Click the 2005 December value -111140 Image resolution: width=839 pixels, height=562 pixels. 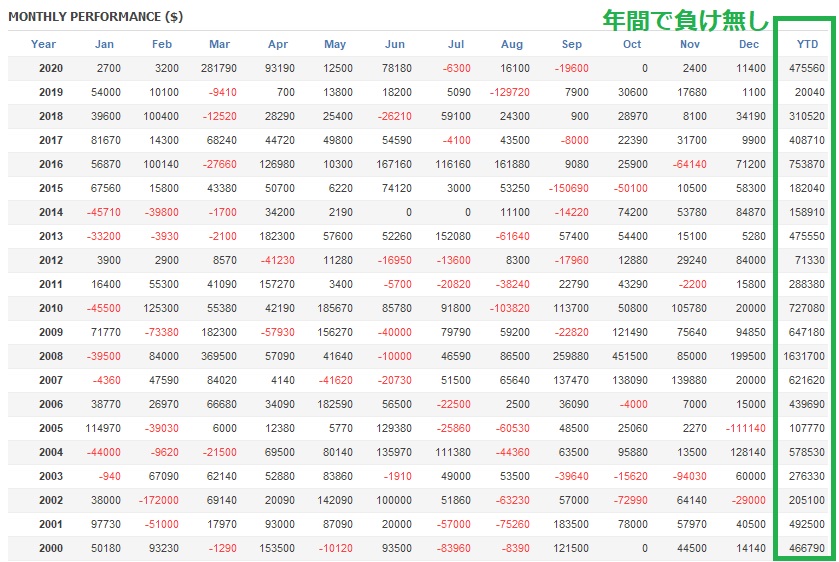click(745, 428)
